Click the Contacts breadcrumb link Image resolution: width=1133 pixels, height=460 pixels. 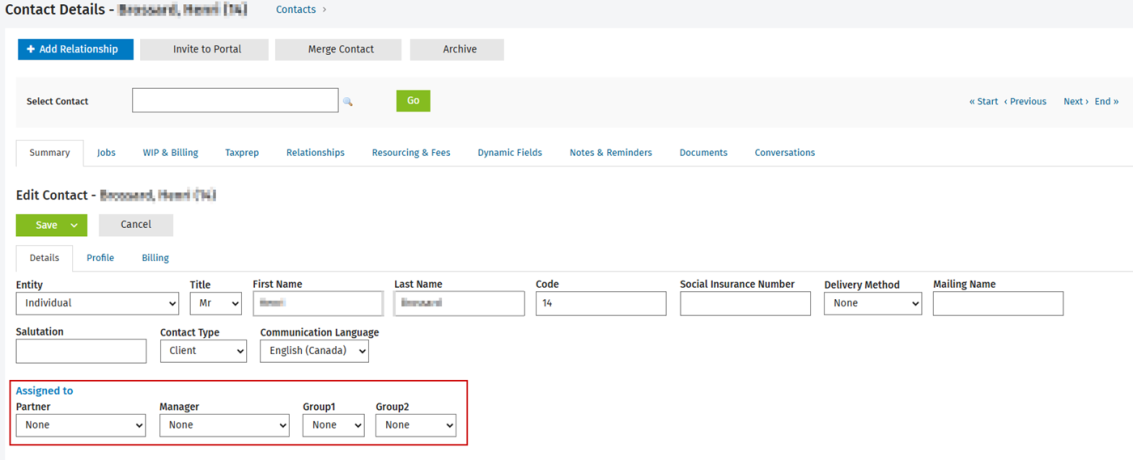tap(295, 10)
